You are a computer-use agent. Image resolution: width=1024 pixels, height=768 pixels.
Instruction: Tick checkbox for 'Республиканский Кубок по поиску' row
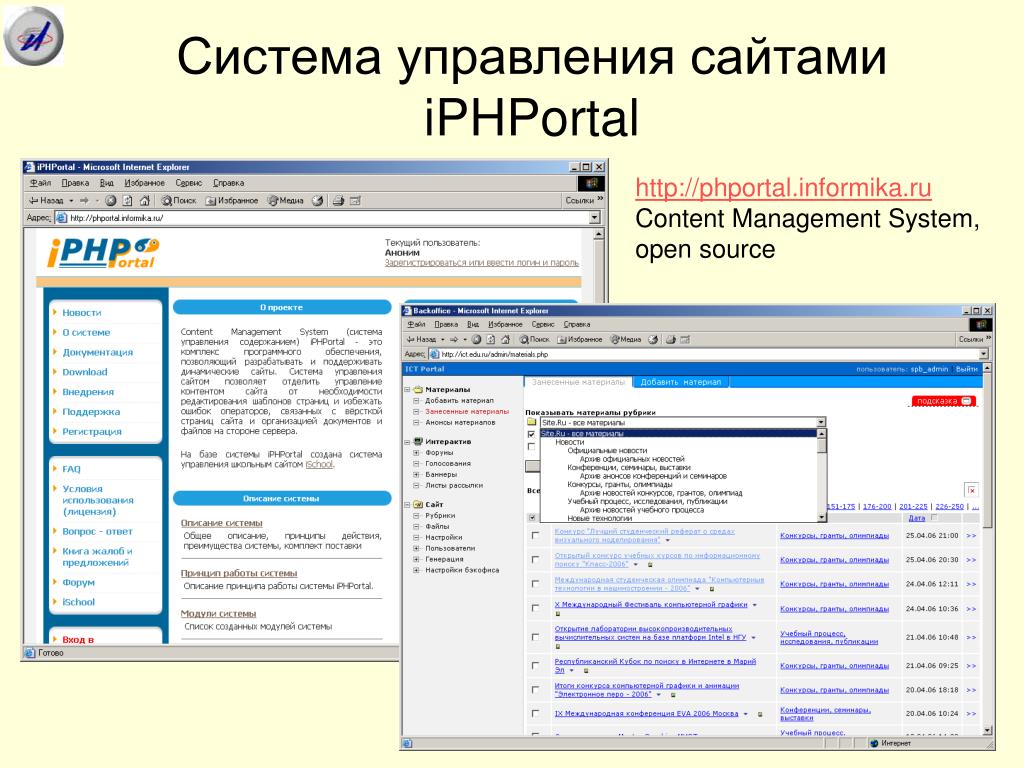coord(536,665)
